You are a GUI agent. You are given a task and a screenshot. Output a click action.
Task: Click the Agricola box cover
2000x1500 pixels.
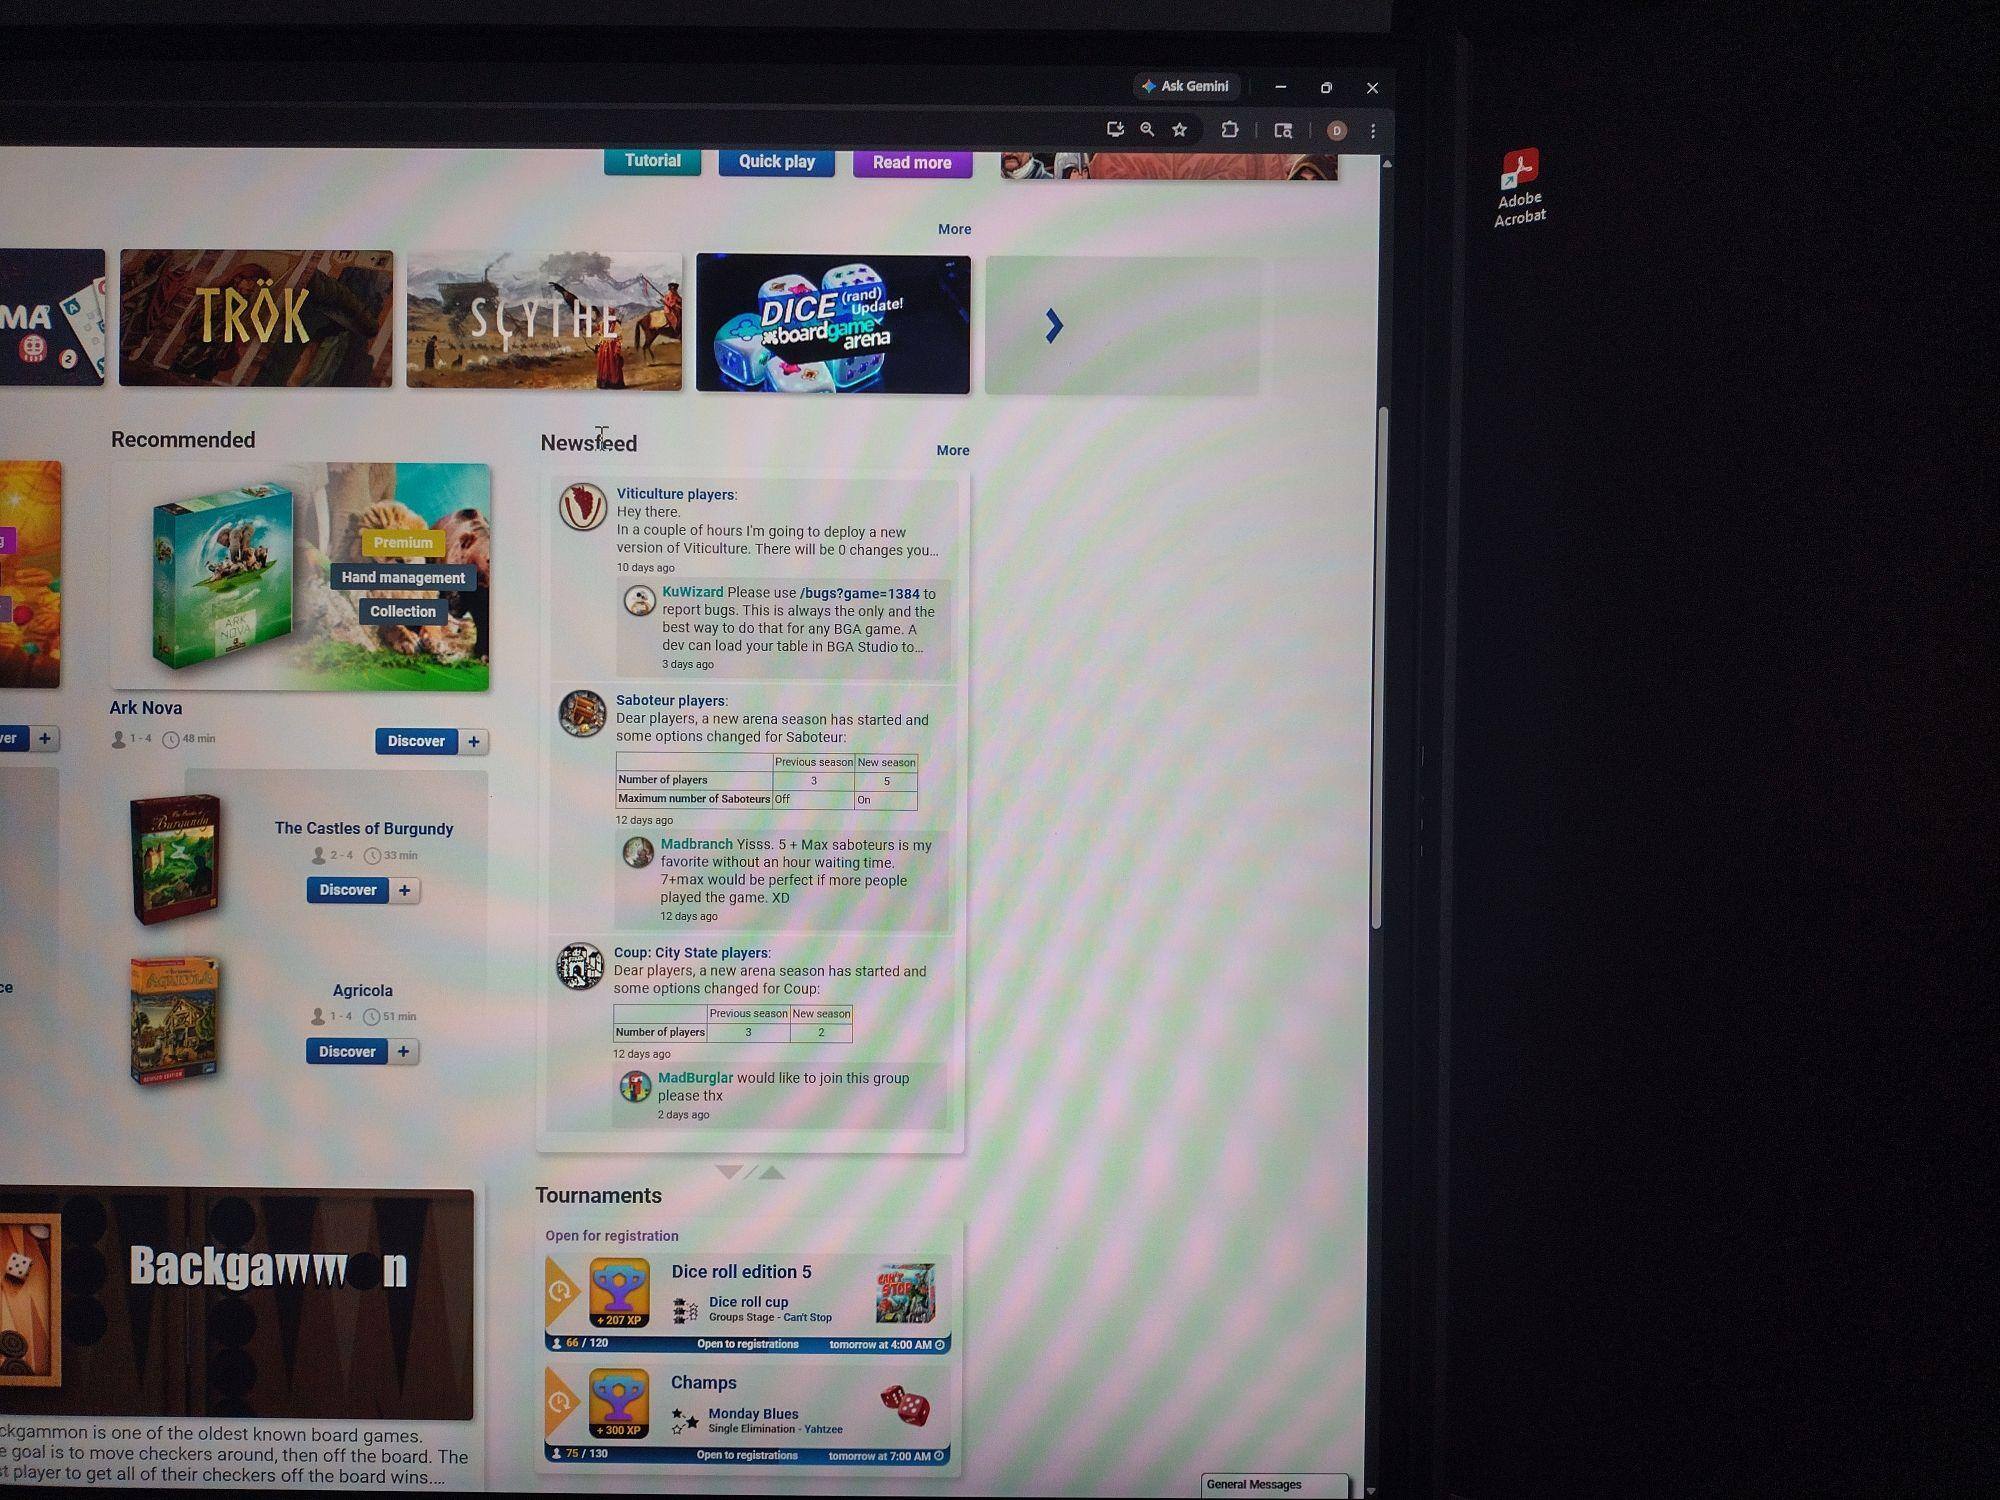175,1020
